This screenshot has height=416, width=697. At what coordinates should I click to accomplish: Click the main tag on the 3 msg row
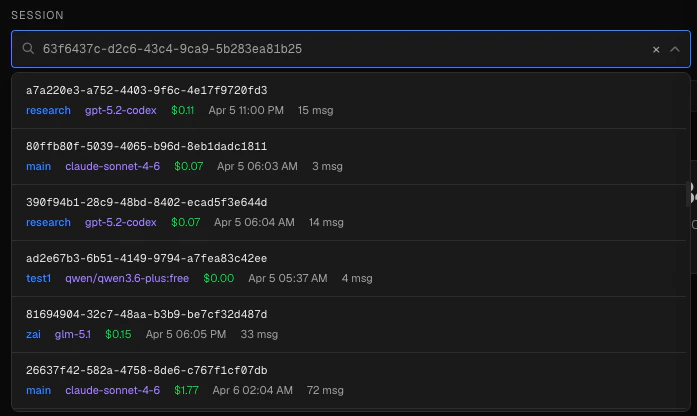tap(38, 166)
